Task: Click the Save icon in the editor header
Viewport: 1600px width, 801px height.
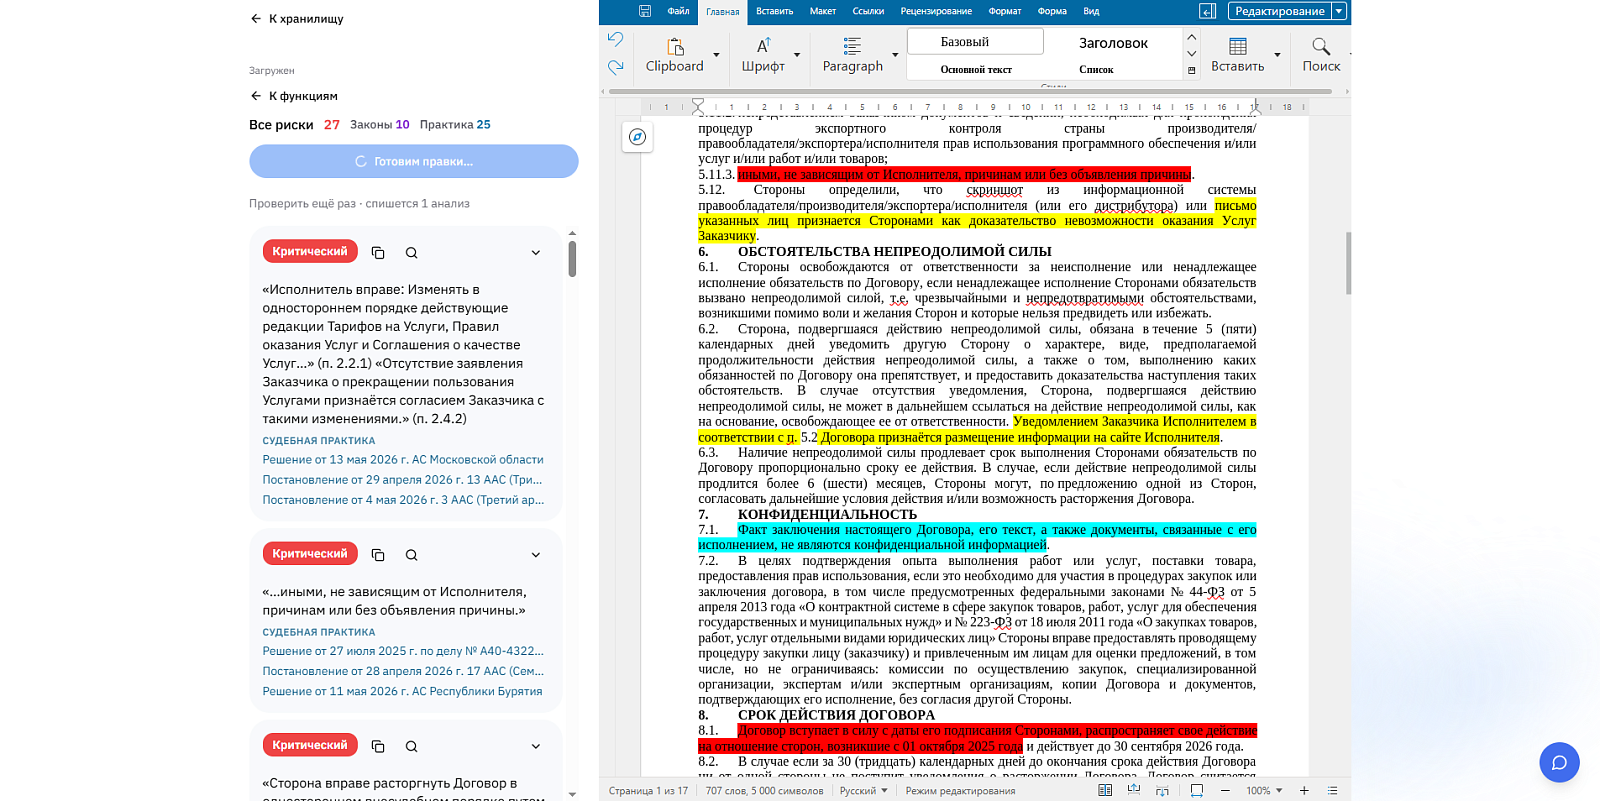Action: point(645,11)
